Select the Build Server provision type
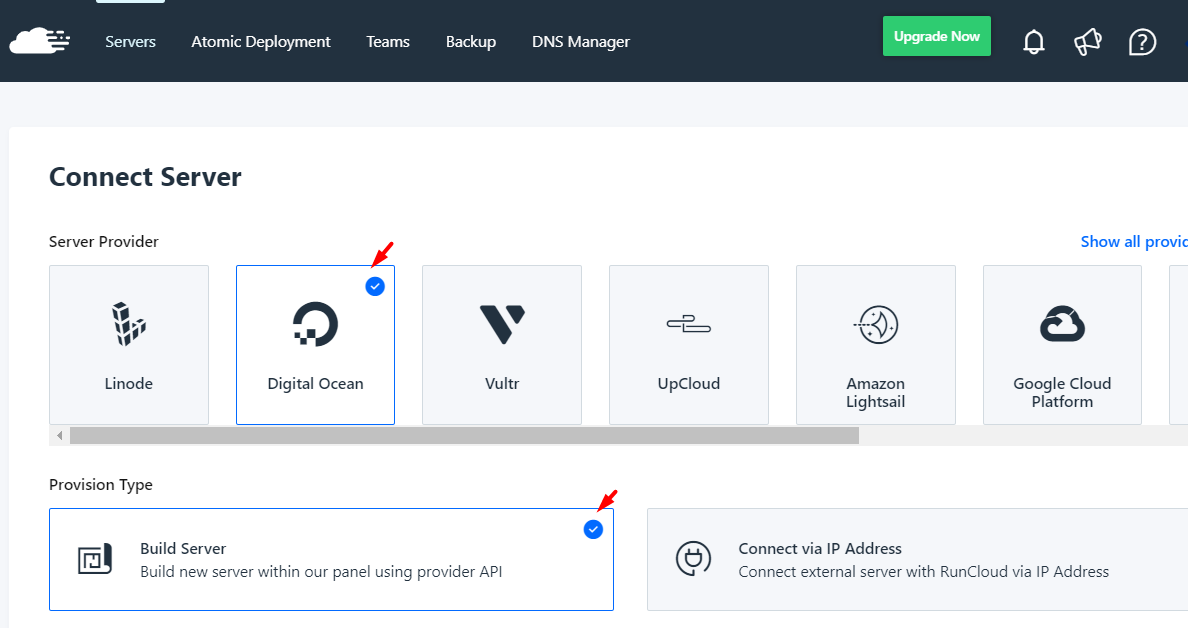The width and height of the screenshot is (1188, 628). (x=331, y=559)
